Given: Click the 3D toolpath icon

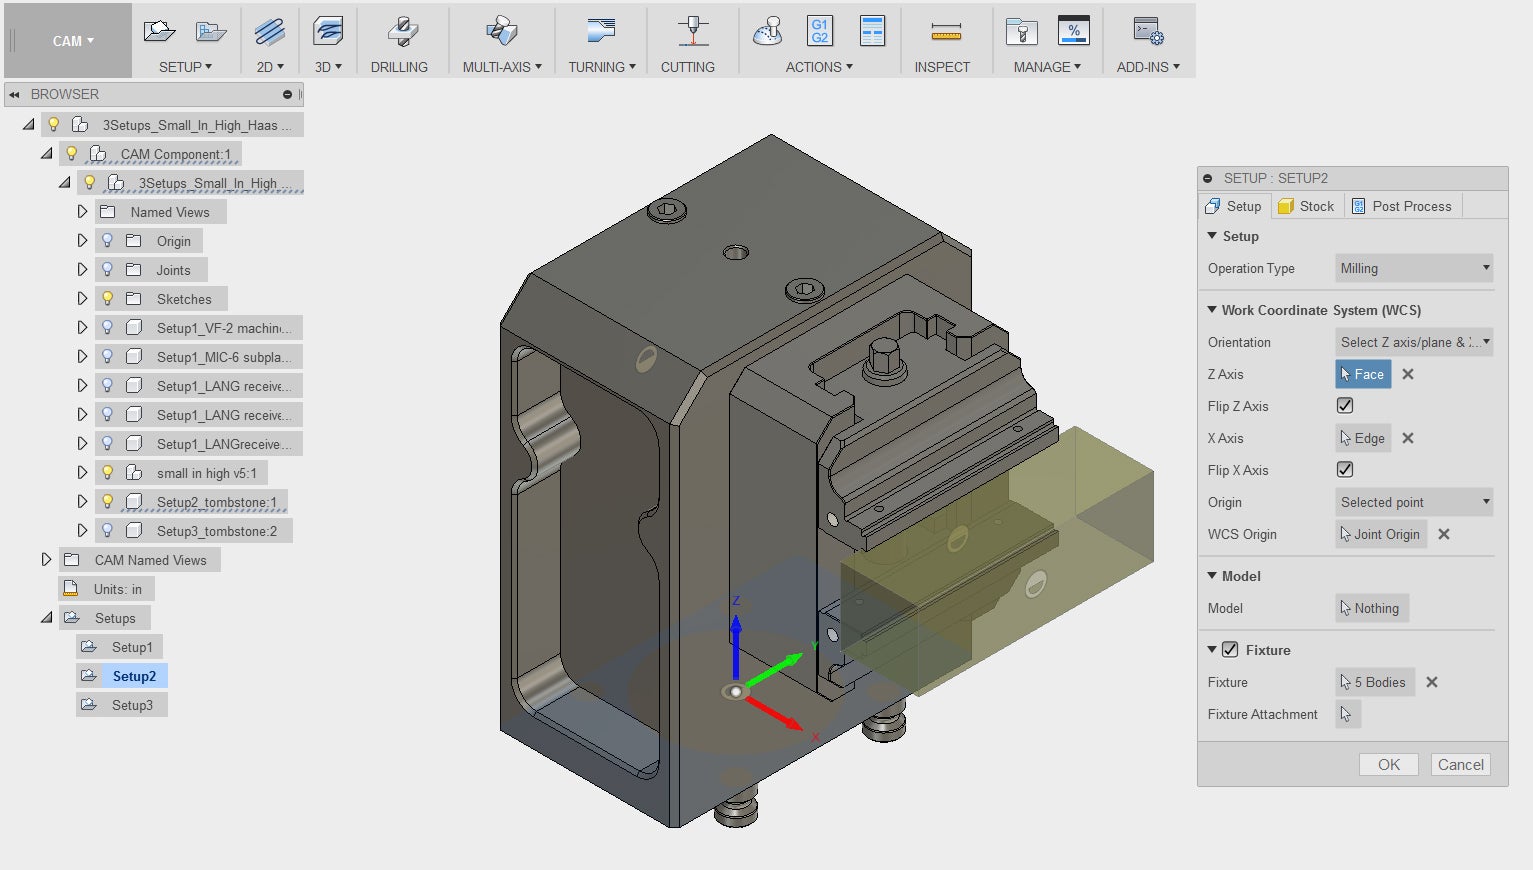Looking at the screenshot, I should (x=328, y=33).
